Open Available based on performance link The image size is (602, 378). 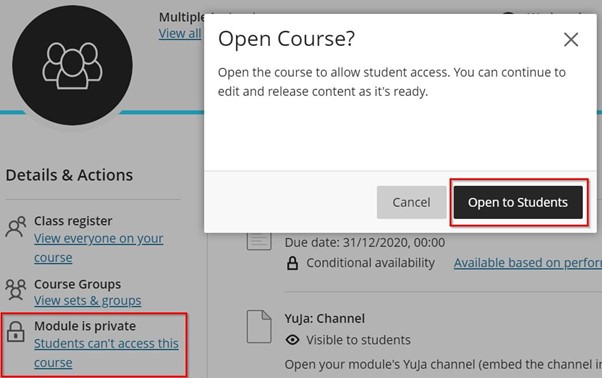click(528, 263)
